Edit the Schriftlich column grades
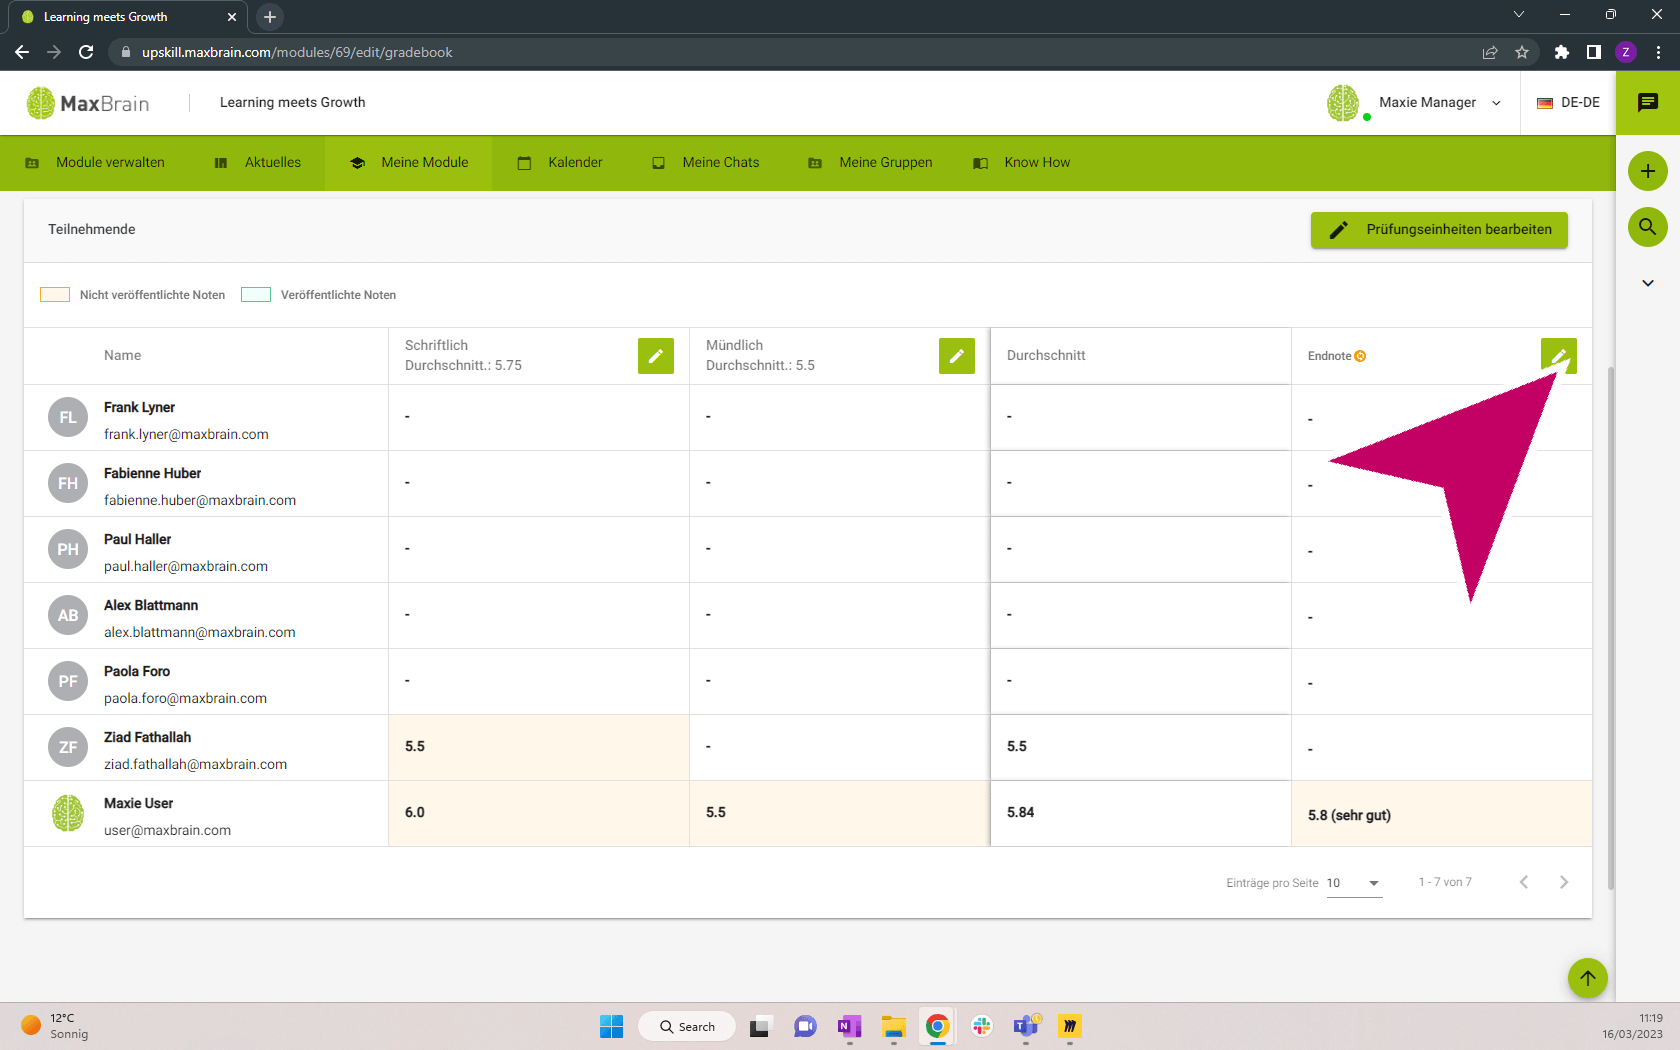Viewport: 1680px width, 1050px height. pyautogui.click(x=656, y=356)
